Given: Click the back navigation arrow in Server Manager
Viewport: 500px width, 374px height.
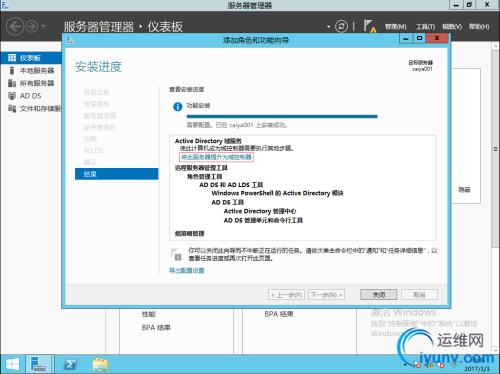Looking at the screenshot, I should (15, 26).
